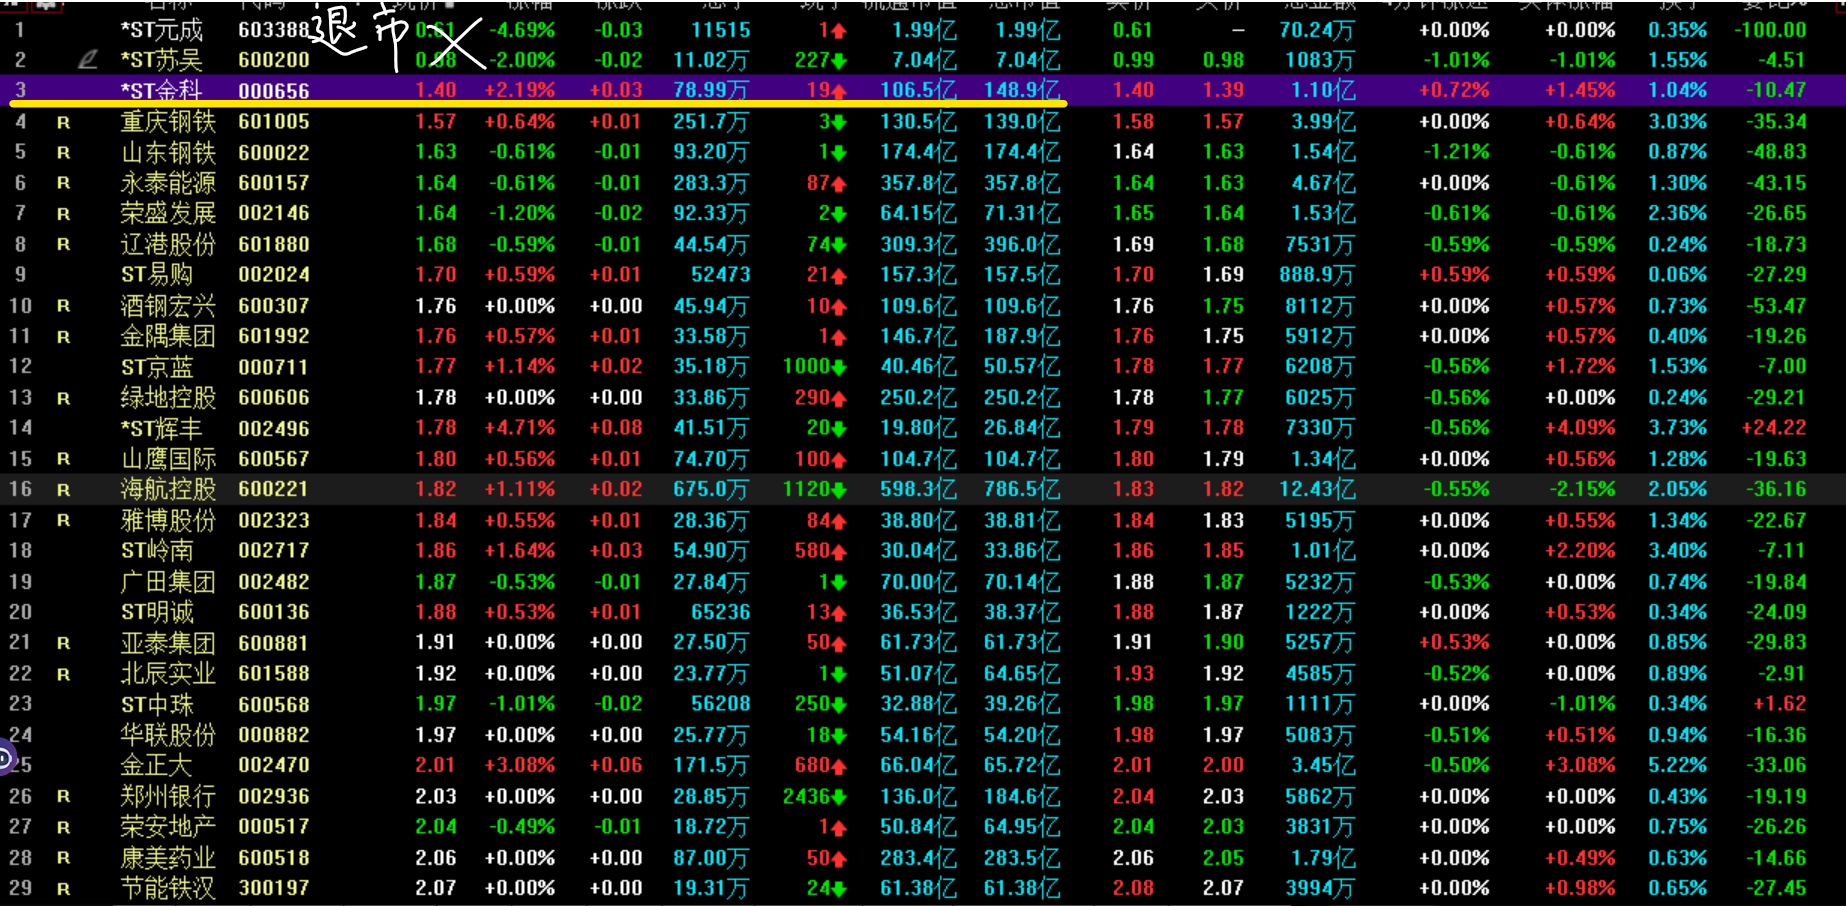Click the R marker beside 节能铁汉
Image resolution: width=1846 pixels, height=906 pixels.
63,889
